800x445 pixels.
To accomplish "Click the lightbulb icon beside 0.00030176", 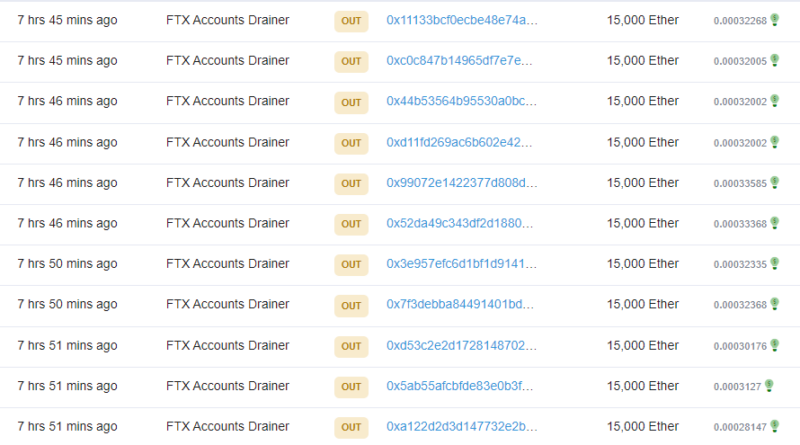I will pyautogui.click(x=774, y=346).
